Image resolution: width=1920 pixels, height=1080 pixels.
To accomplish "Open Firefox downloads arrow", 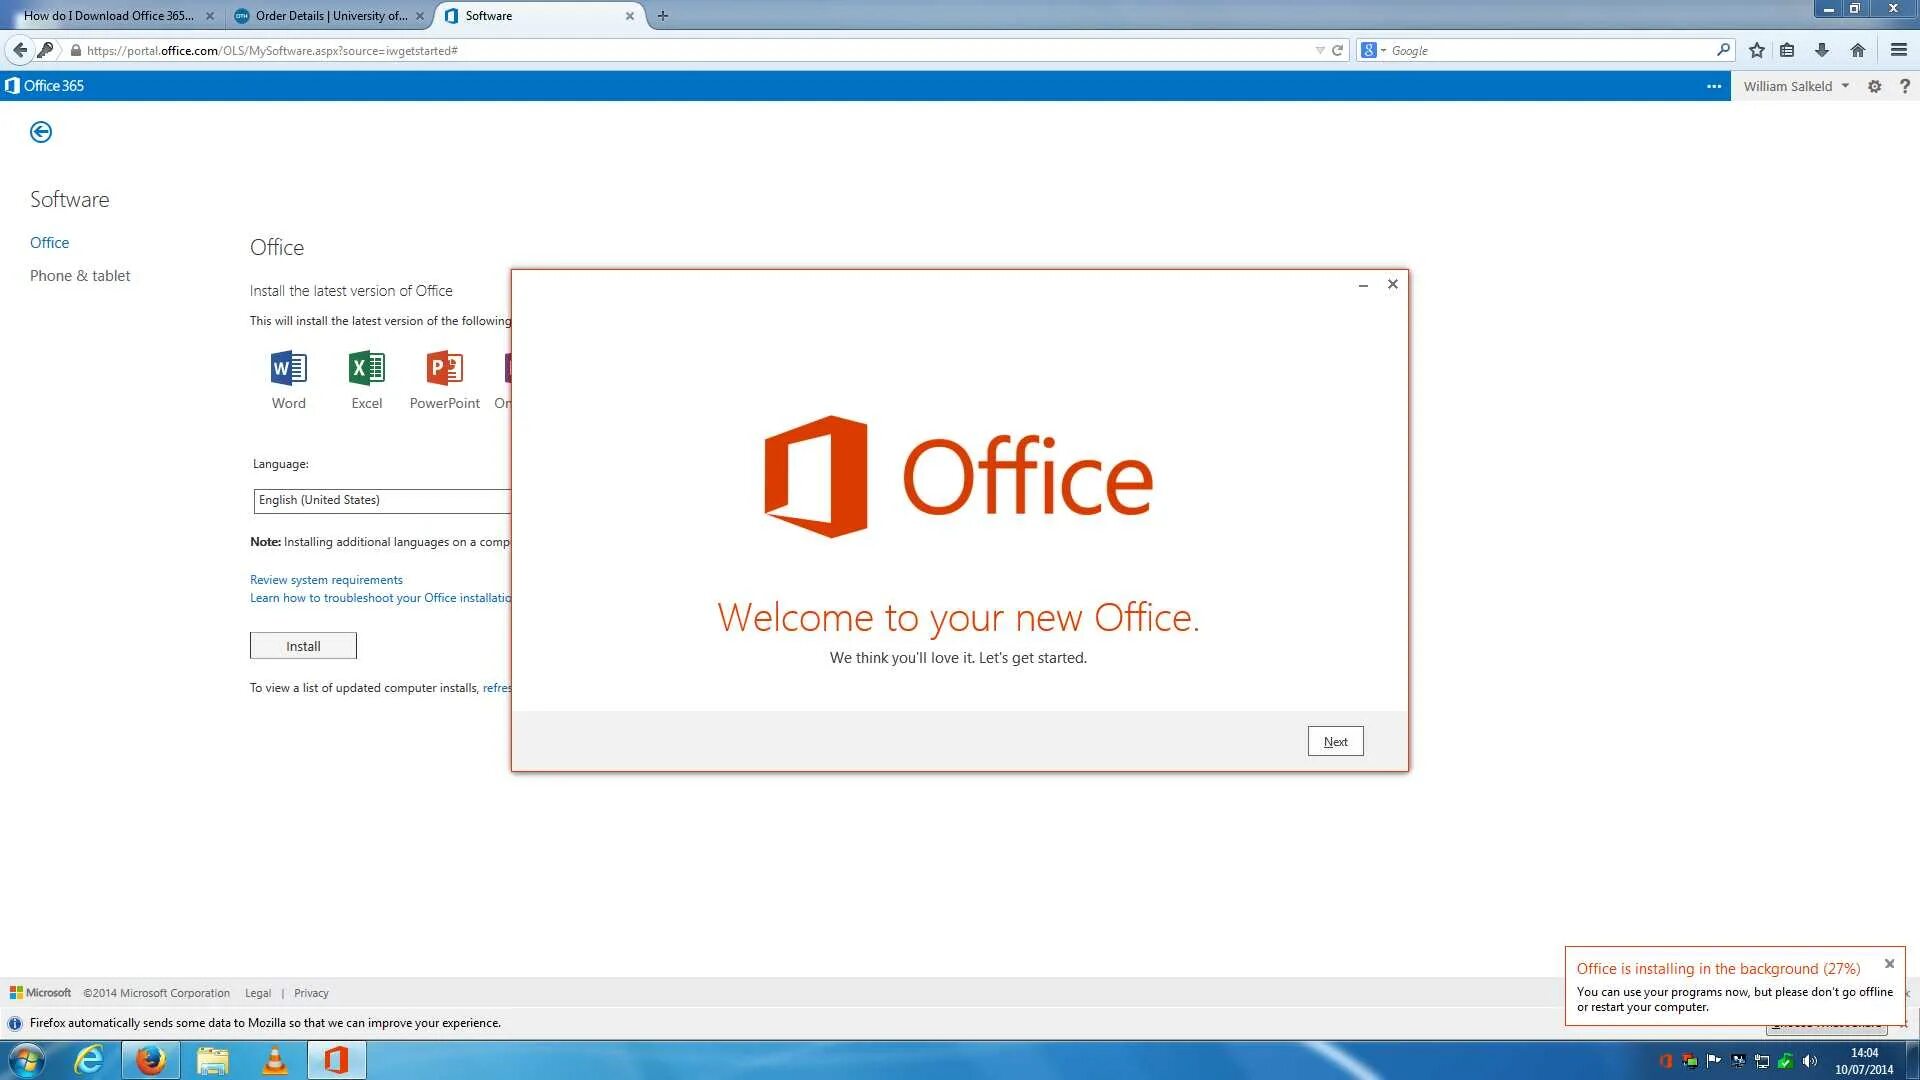I will 1822,50.
